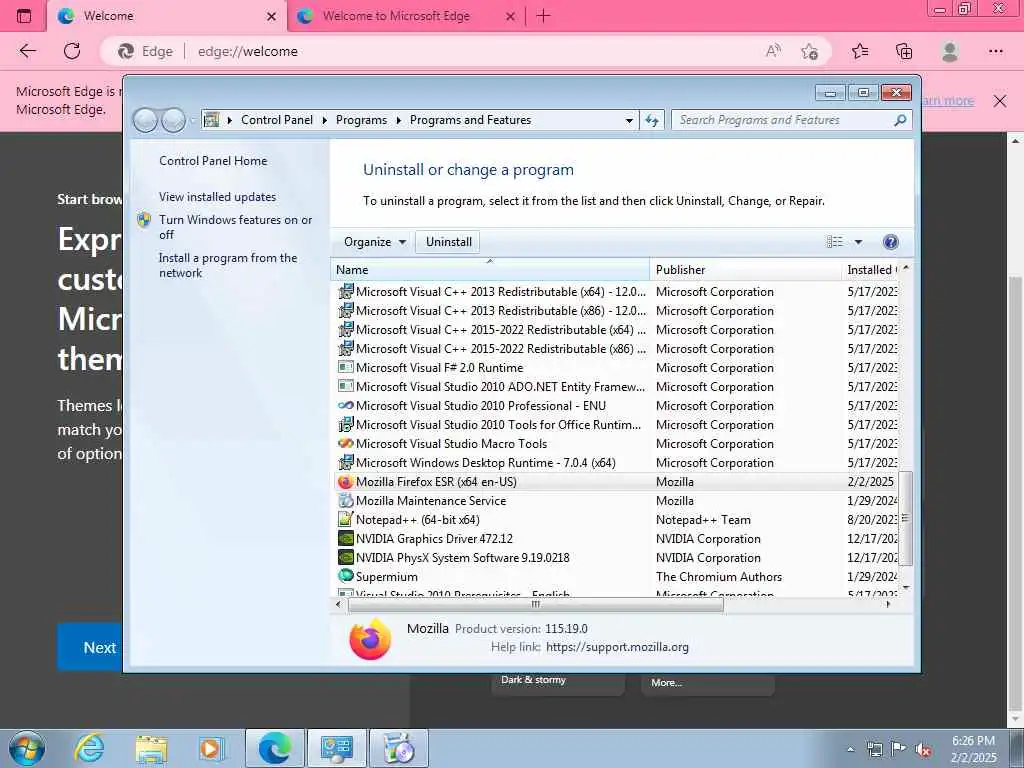
Task: Select Programs breadcrumb item
Action: pyautogui.click(x=361, y=120)
